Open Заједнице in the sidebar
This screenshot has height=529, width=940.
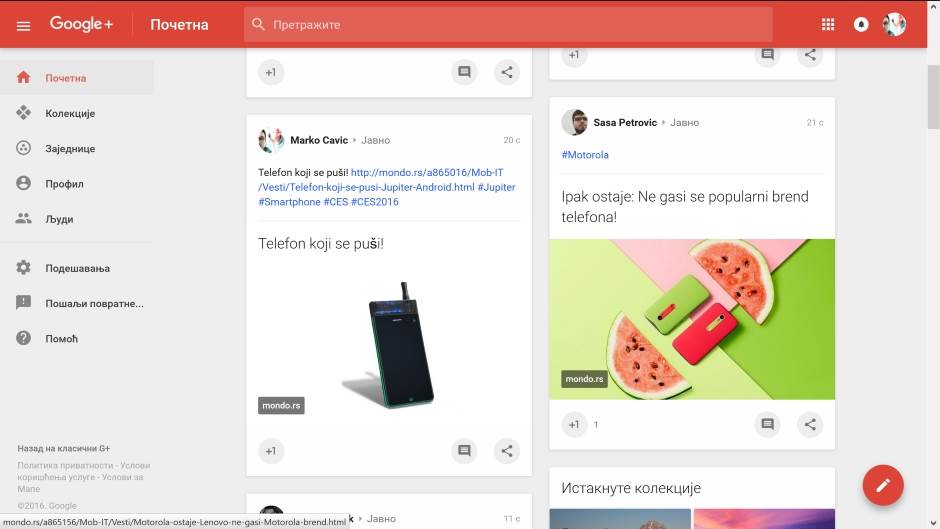click(69, 149)
